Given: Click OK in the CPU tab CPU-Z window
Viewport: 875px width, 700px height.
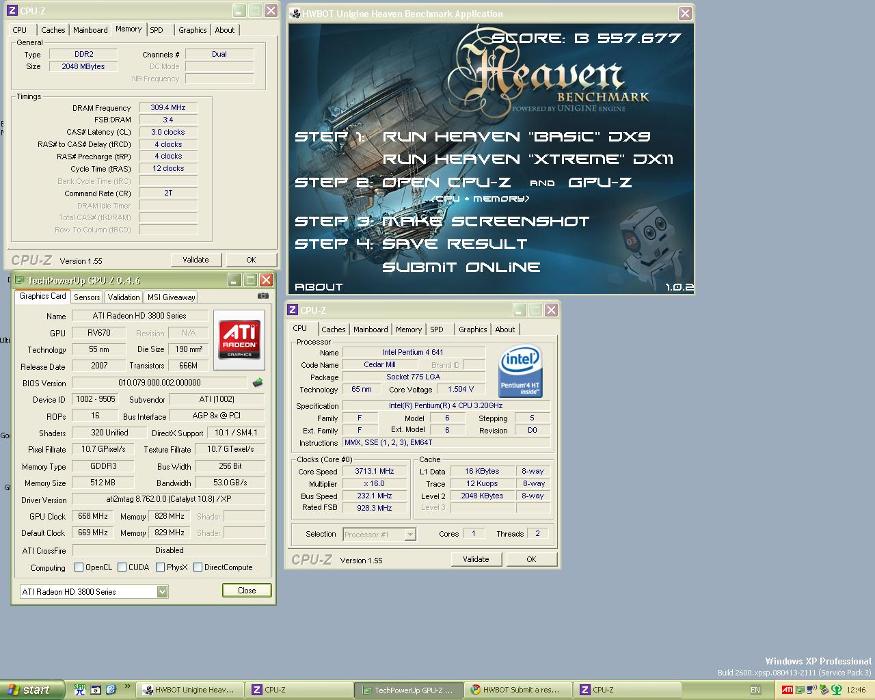Looking at the screenshot, I should click(531, 559).
